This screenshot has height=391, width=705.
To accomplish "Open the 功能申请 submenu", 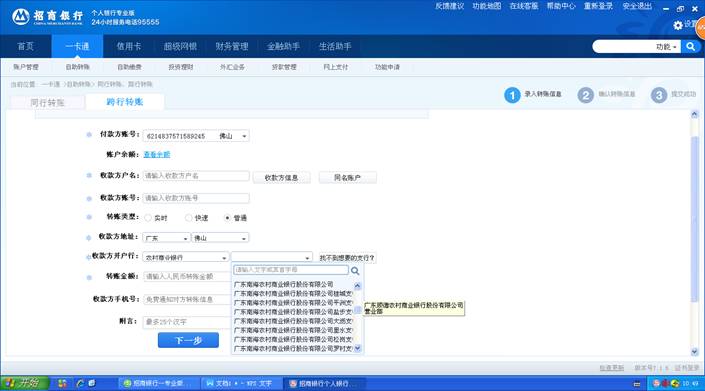I will click(387, 67).
